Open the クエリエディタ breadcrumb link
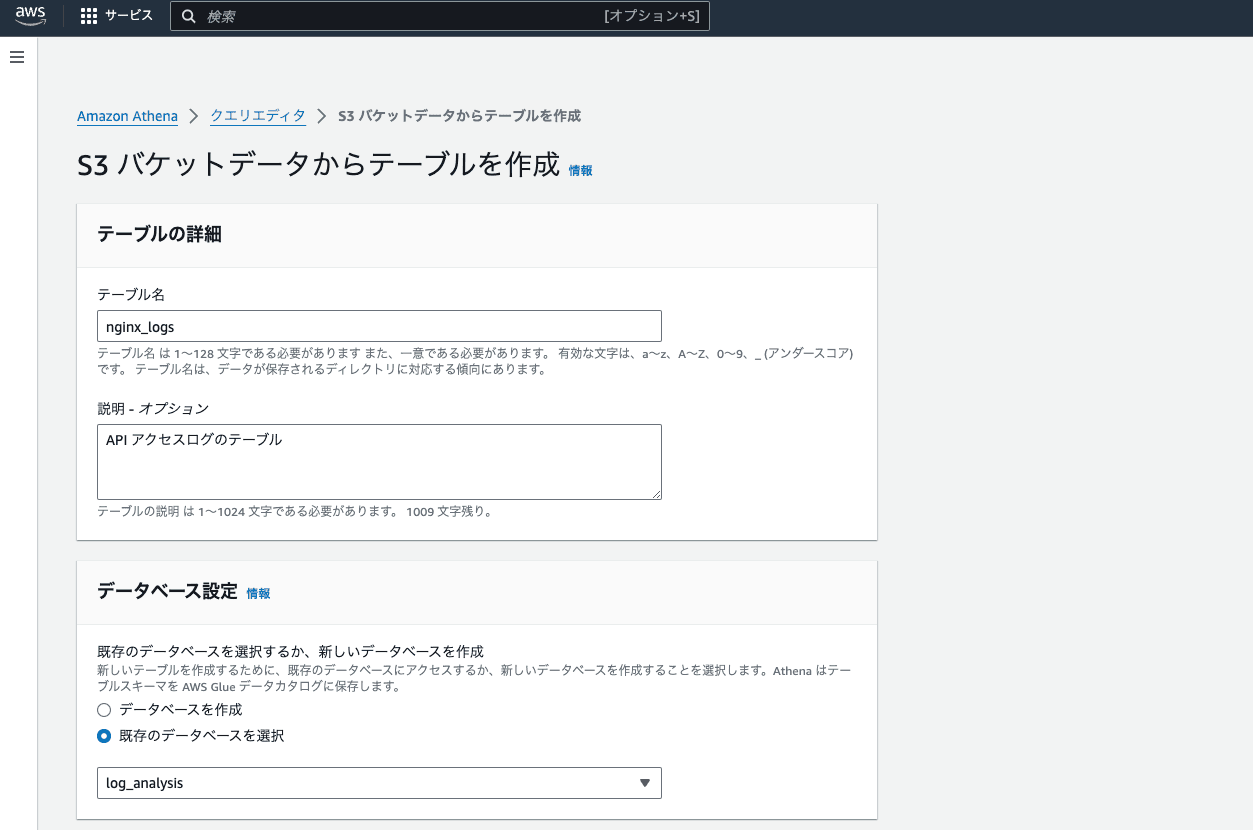Viewport: 1253px width, 830px height. click(x=257, y=115)
